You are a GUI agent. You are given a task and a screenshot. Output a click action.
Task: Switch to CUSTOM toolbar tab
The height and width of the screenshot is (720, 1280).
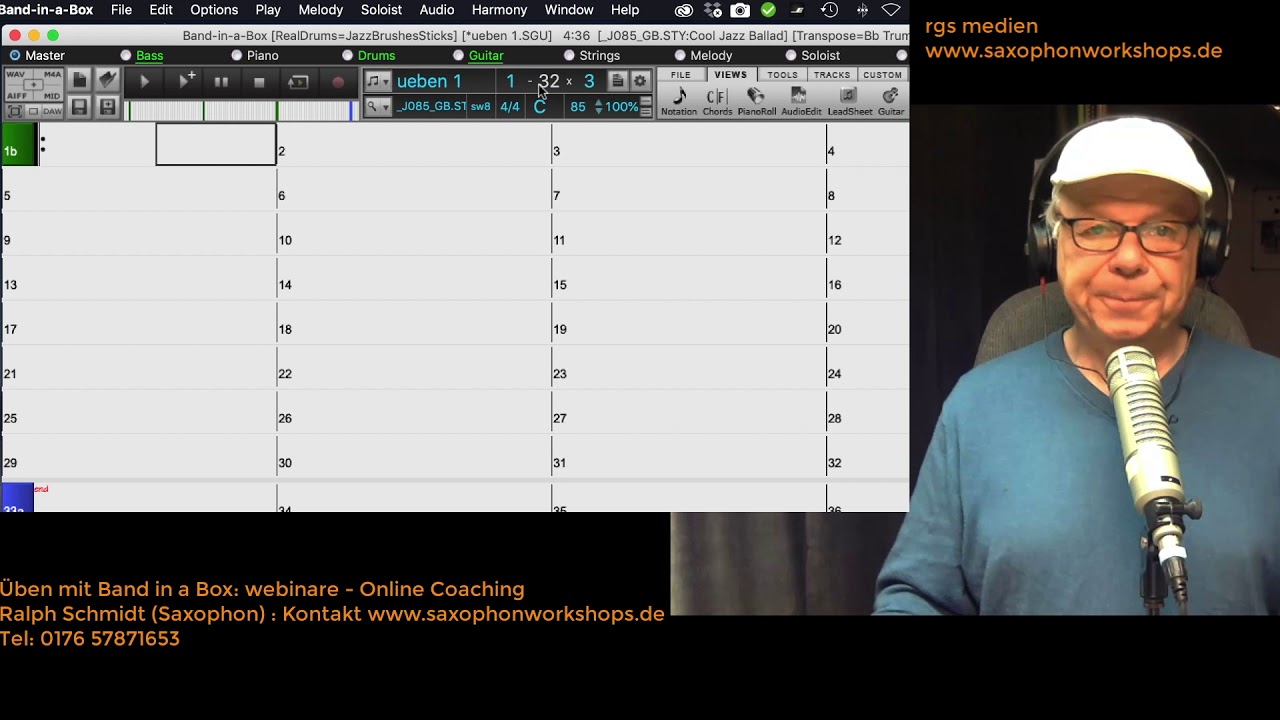pos(882,75)
